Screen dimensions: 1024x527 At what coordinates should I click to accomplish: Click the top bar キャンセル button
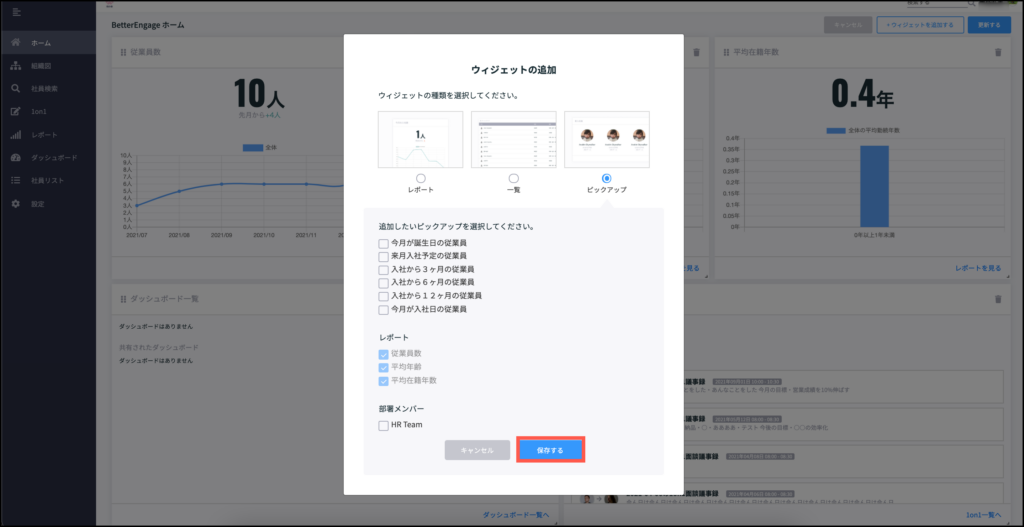[x=848, y=25]
